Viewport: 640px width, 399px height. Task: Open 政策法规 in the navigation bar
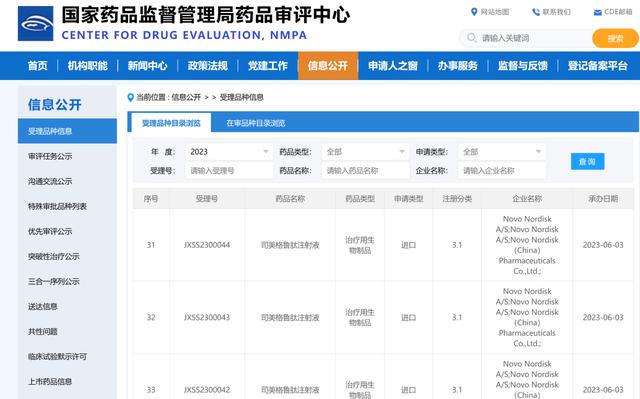(x=207, y=66)
